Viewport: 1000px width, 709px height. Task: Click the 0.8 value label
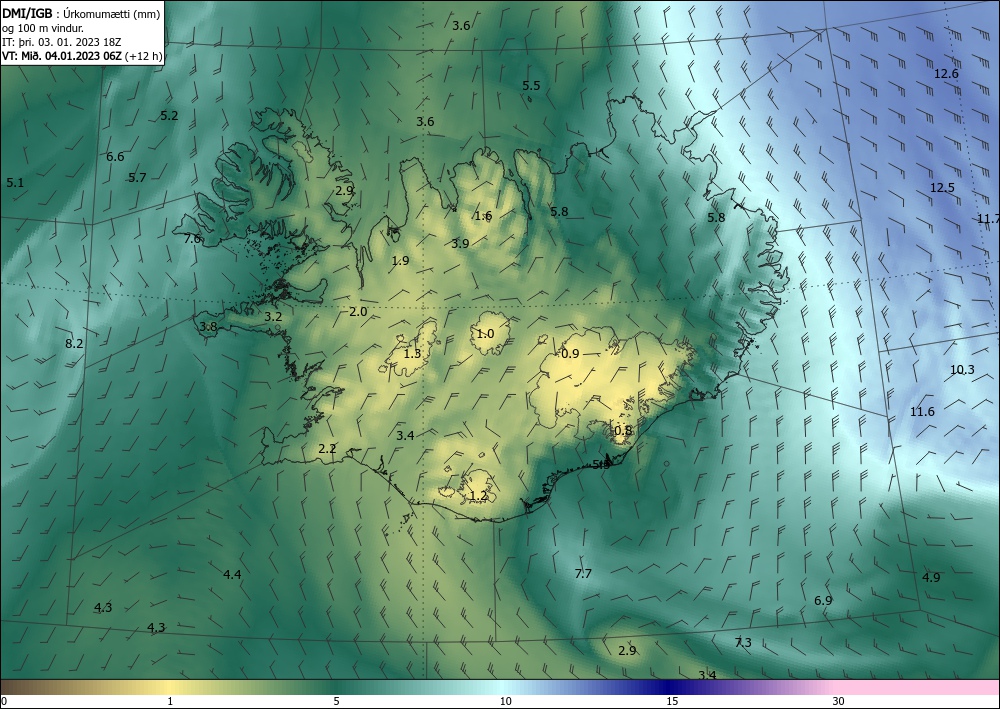tap(623, 430)
